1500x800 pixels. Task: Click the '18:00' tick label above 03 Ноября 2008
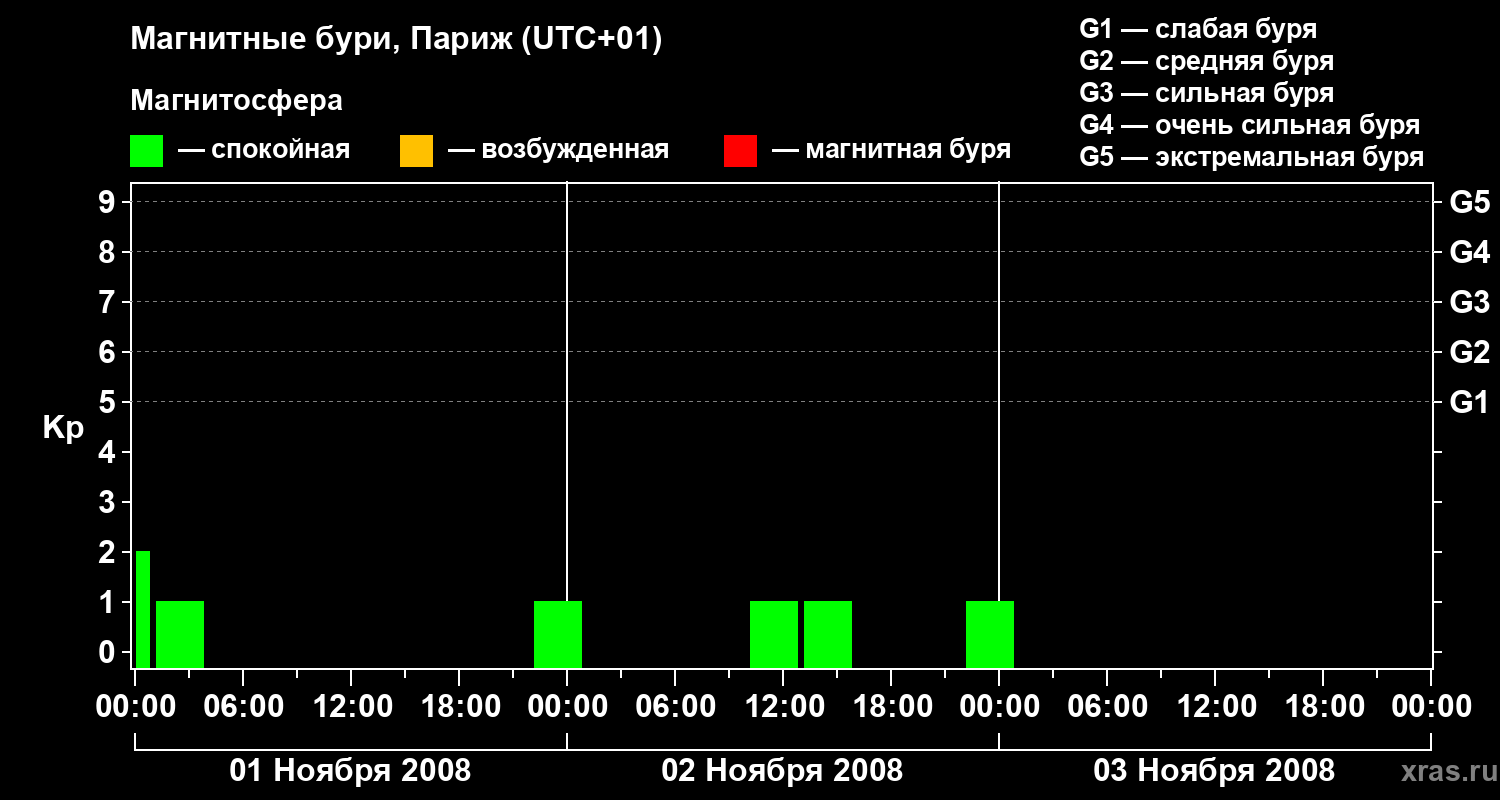(x=1323, y=706)
